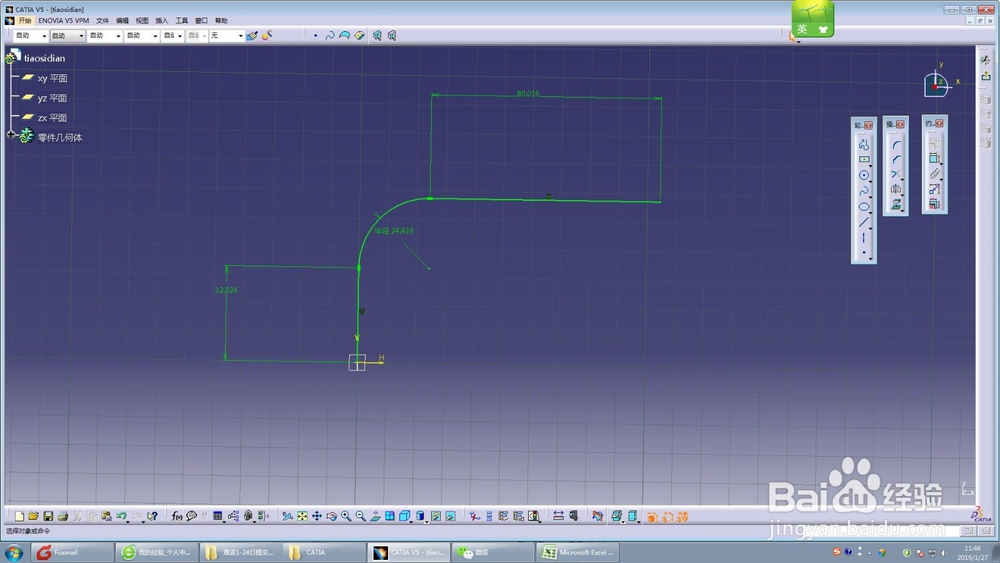The width and height of the screenshot is (1000, 563).
Task: Expand the Circle tool flyout arrow
Action: [871, 181]
